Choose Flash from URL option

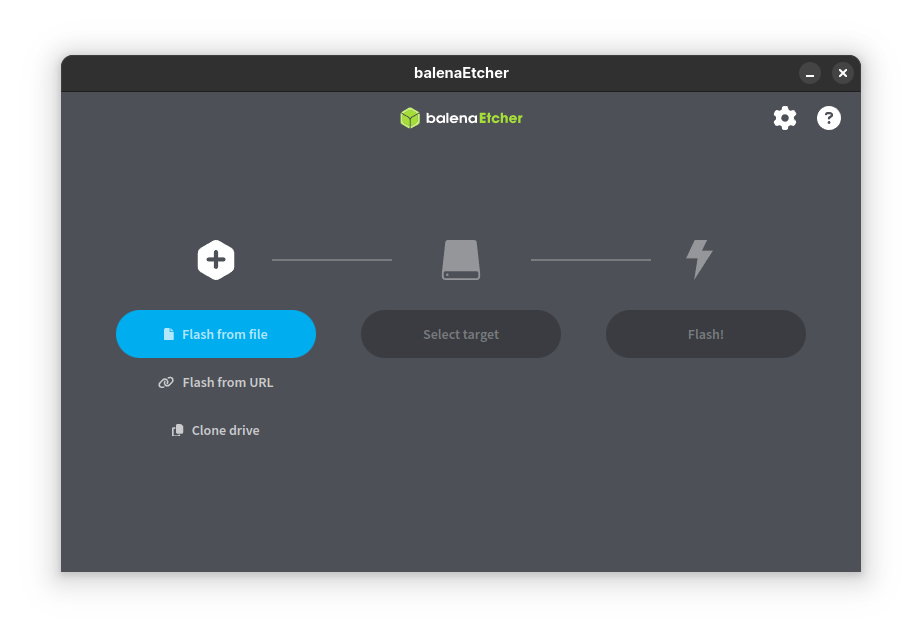[x=216, y=383]
